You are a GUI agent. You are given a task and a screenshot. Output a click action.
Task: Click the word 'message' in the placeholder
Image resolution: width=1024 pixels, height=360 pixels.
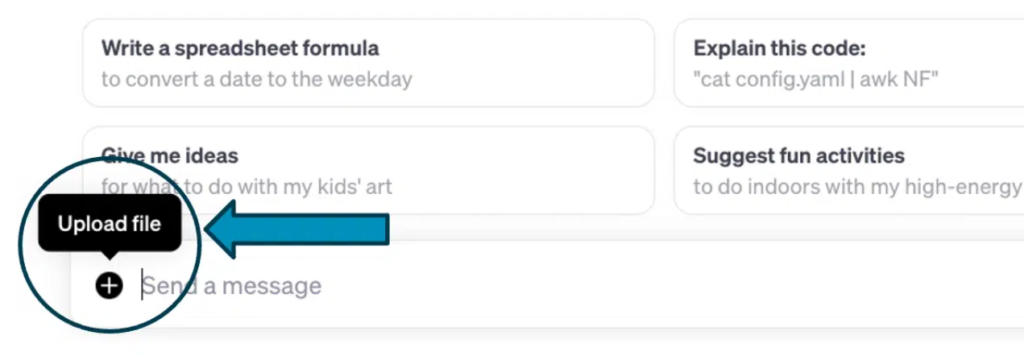278,286
